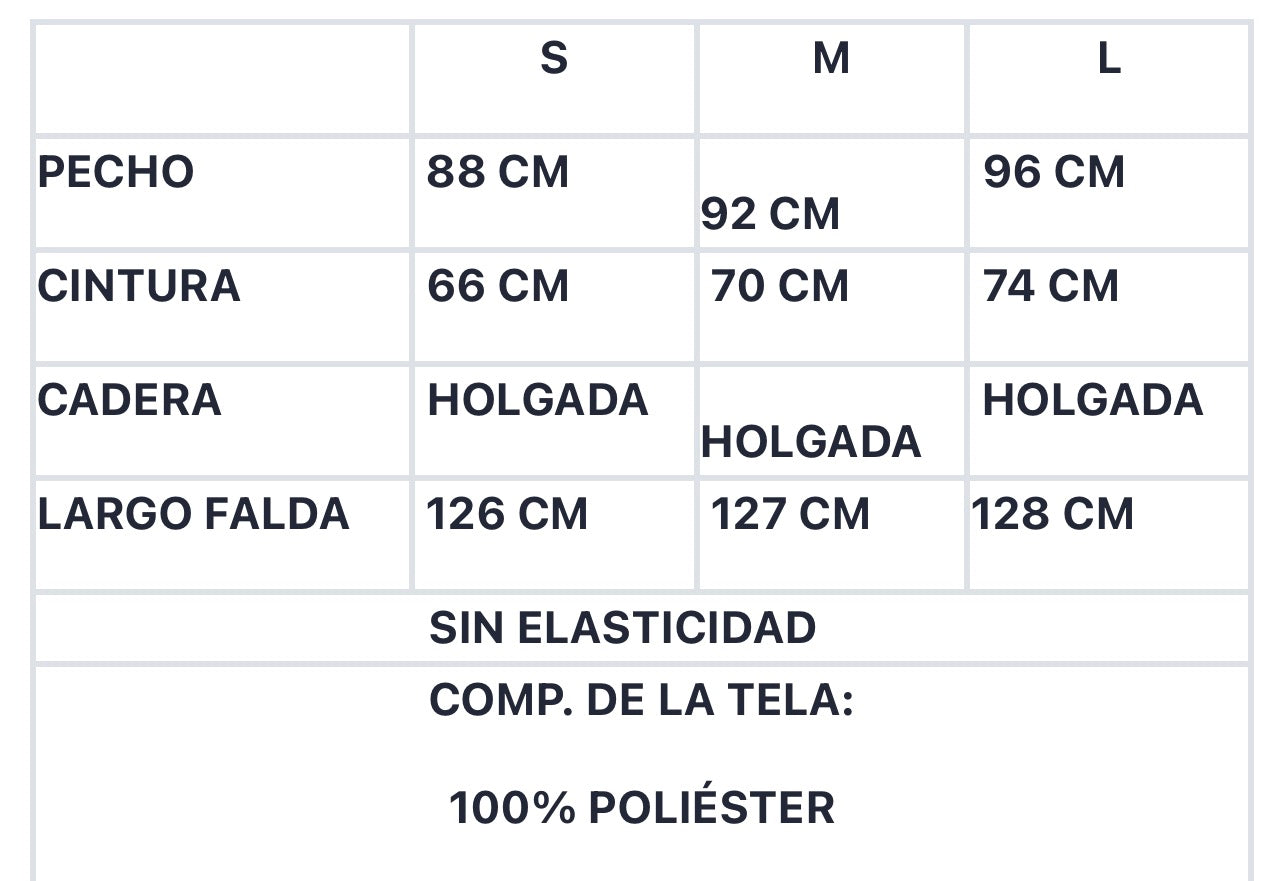This screenshot has width=1284, height=881.
Task: Click the 70 CM waist value
Action: click(780, 286)
